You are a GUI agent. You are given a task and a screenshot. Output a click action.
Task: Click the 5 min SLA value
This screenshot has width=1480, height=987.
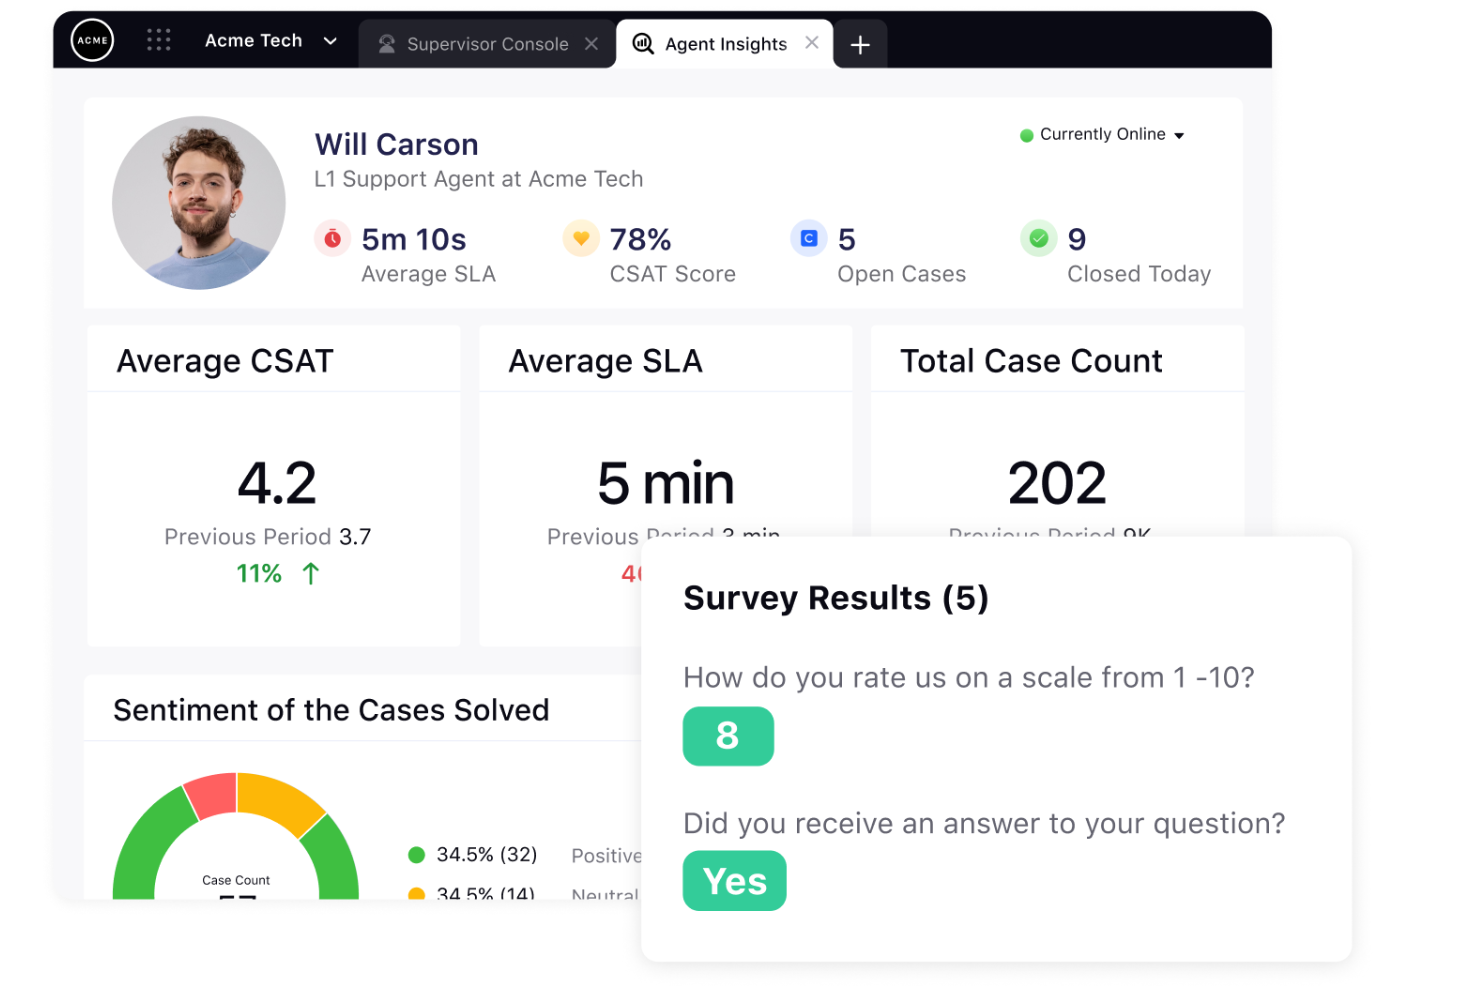click(x=666, y=484)
